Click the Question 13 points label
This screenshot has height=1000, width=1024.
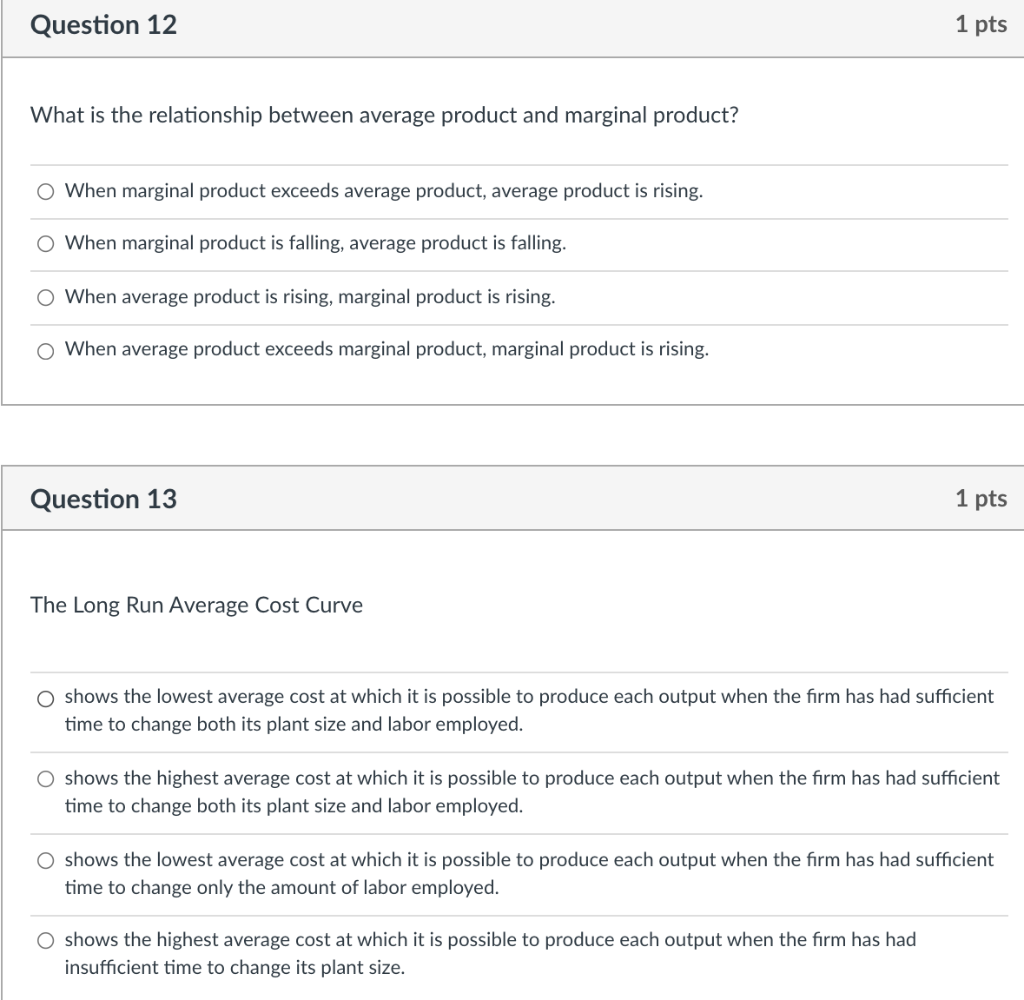pyautogui.click(x=981, y=498)
